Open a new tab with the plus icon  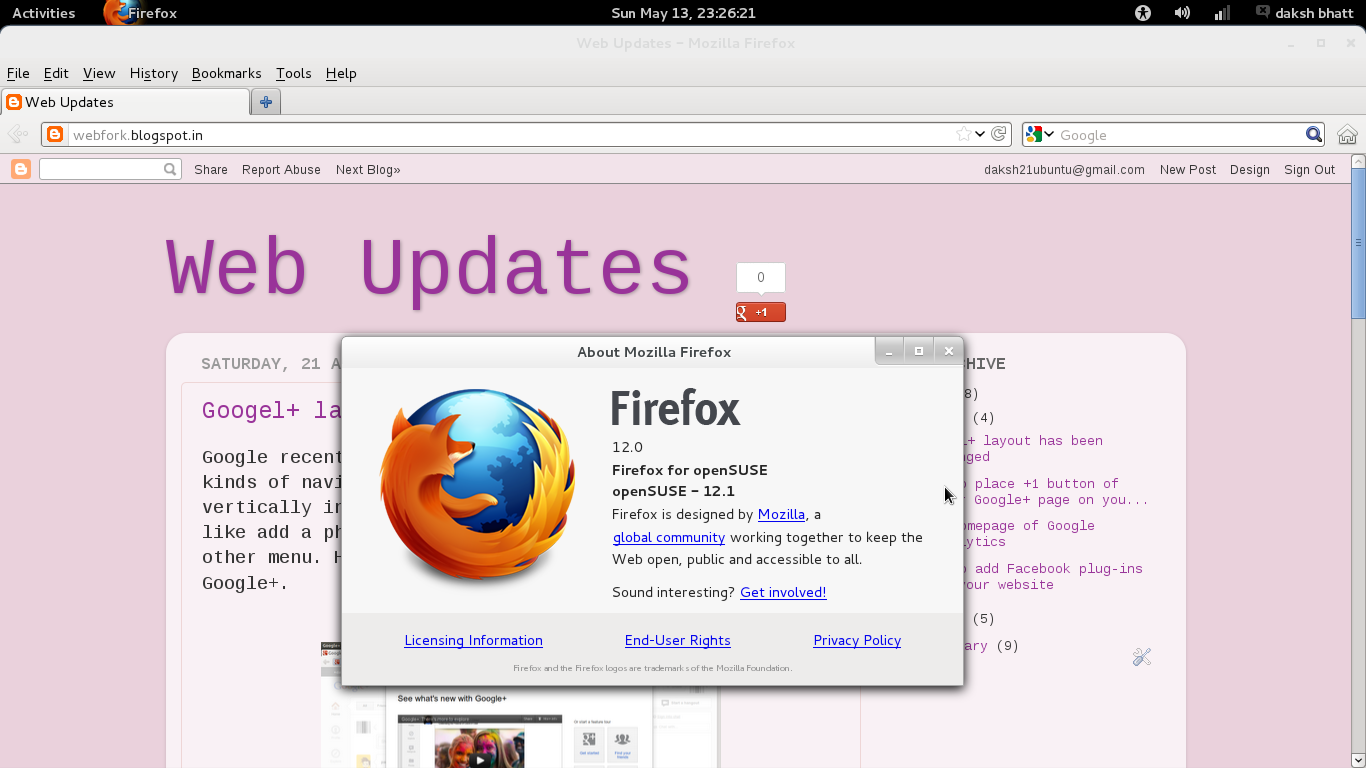pos(264,101)
